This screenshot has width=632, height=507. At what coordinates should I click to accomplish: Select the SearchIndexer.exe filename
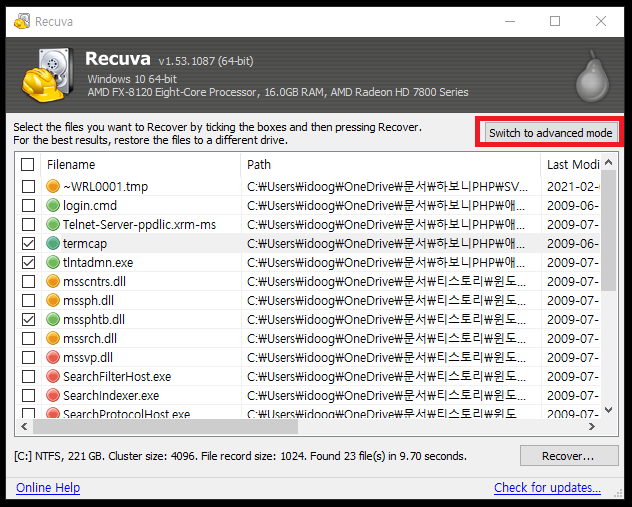click(x=111, y=395)
